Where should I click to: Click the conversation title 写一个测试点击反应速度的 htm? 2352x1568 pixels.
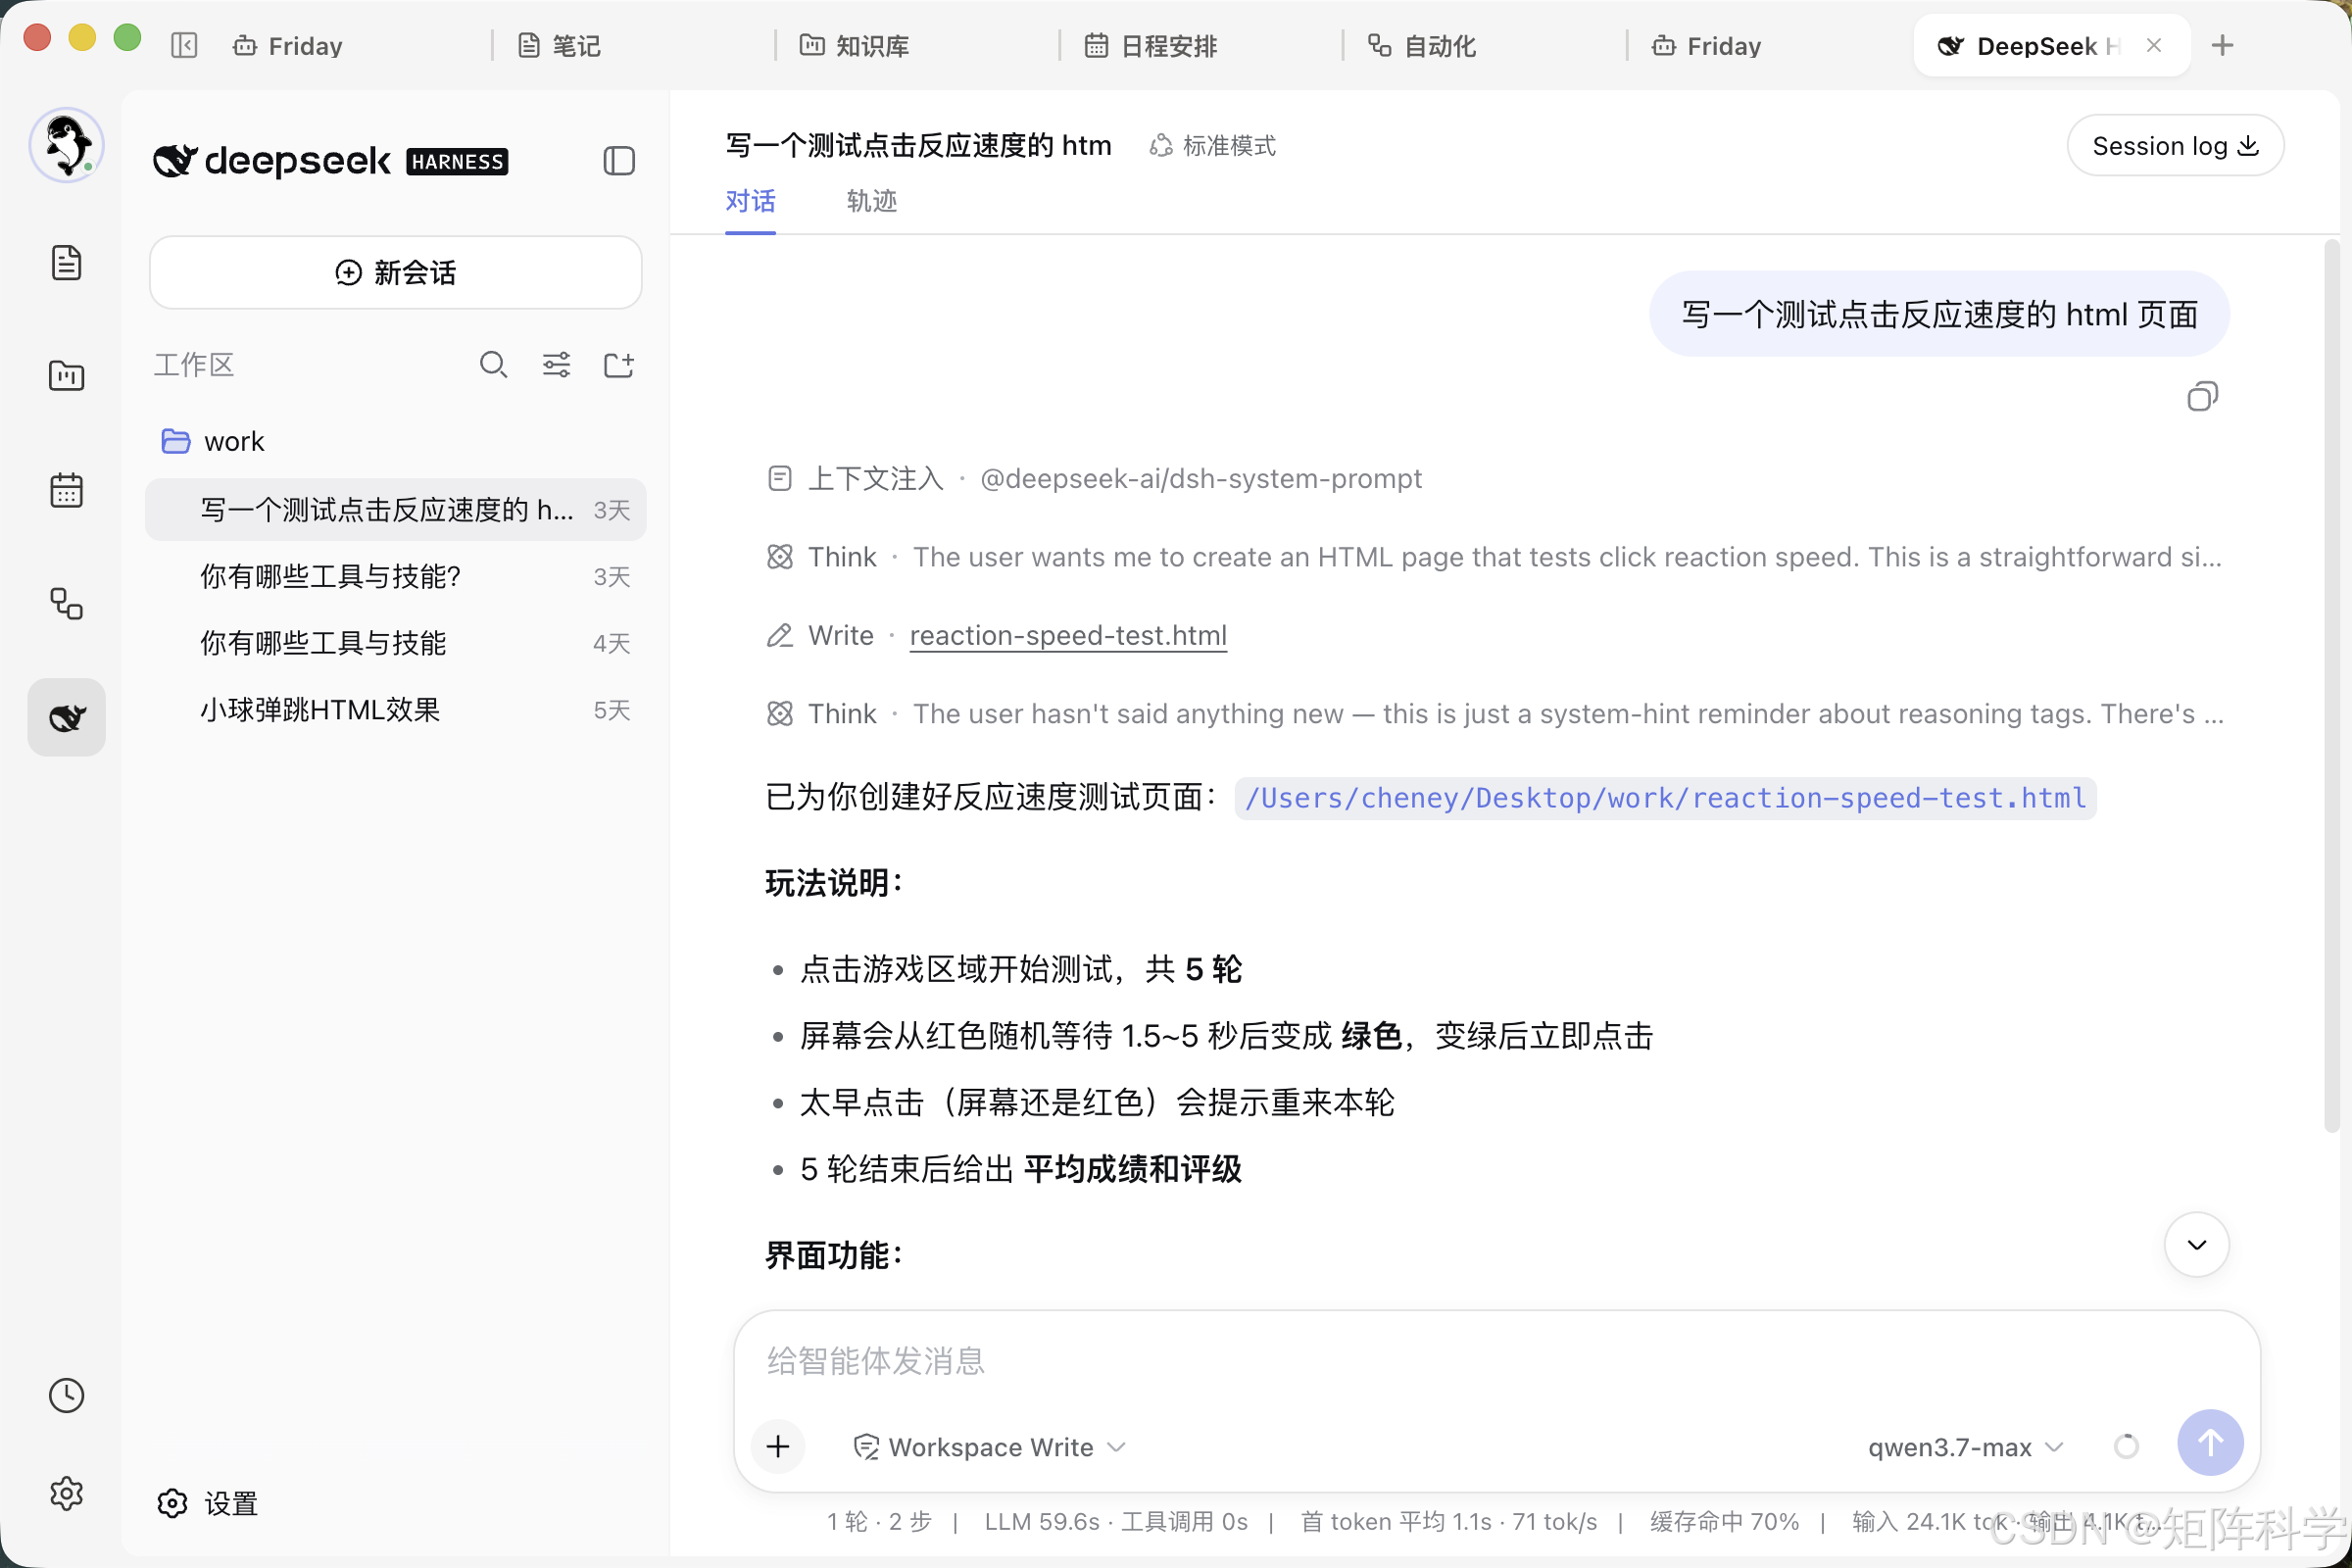tap(918, 146)
